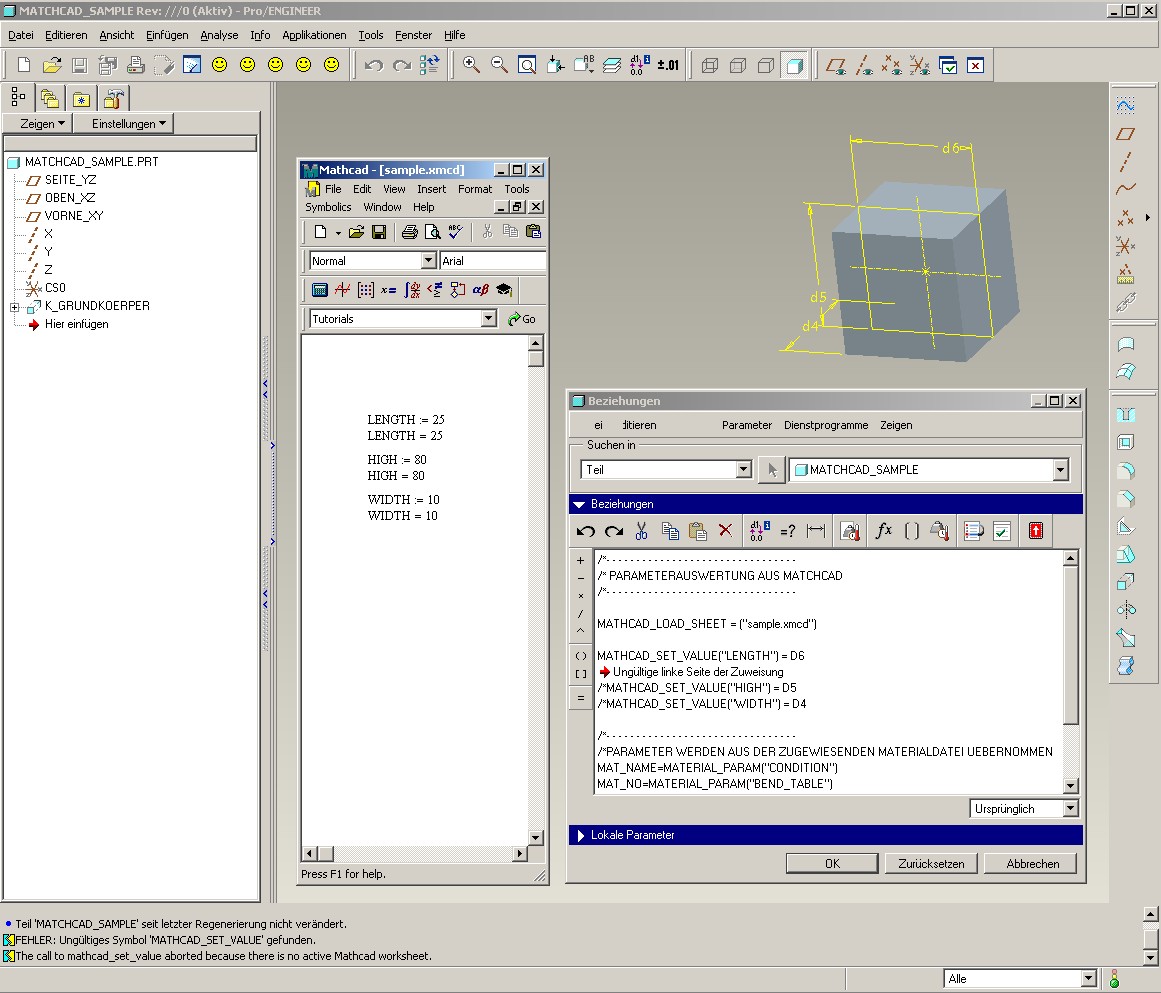The width and height of the screenshot is (1161, 993).
Task: Open the Normal style dropdown in Mathcad
Action: pos(428,261)
